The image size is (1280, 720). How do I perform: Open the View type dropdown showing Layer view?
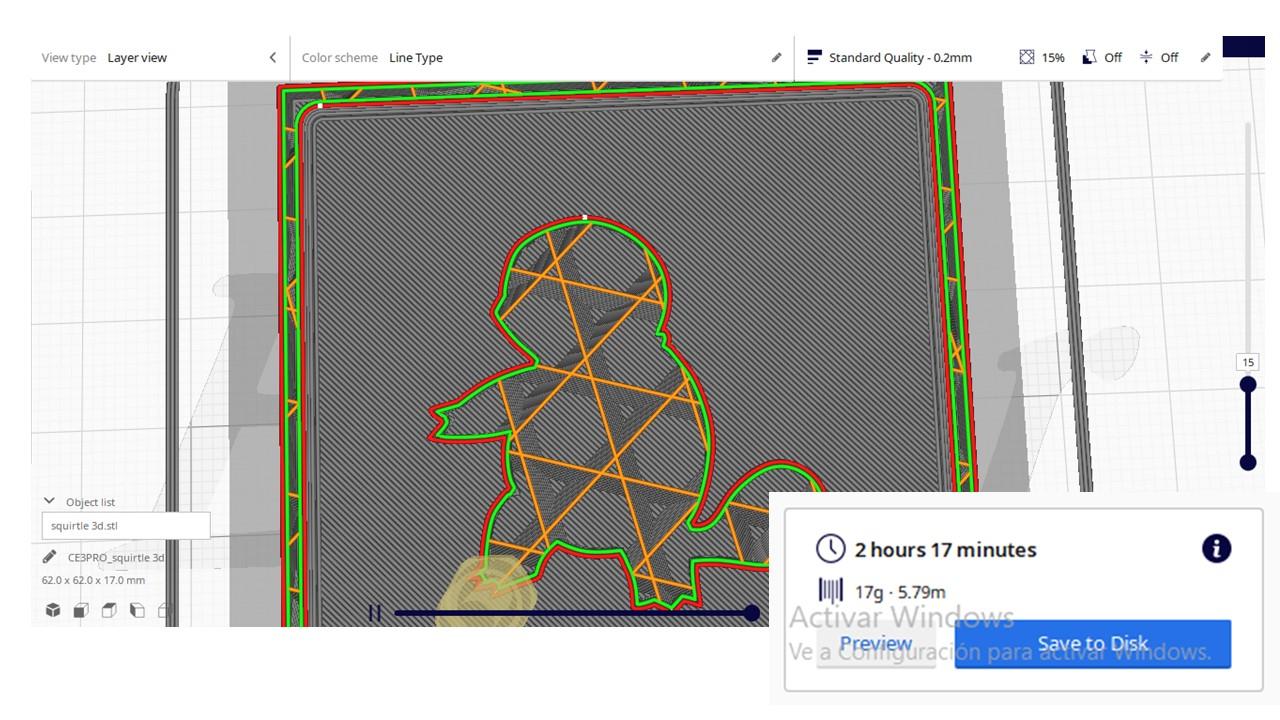[x=158, y=58]
